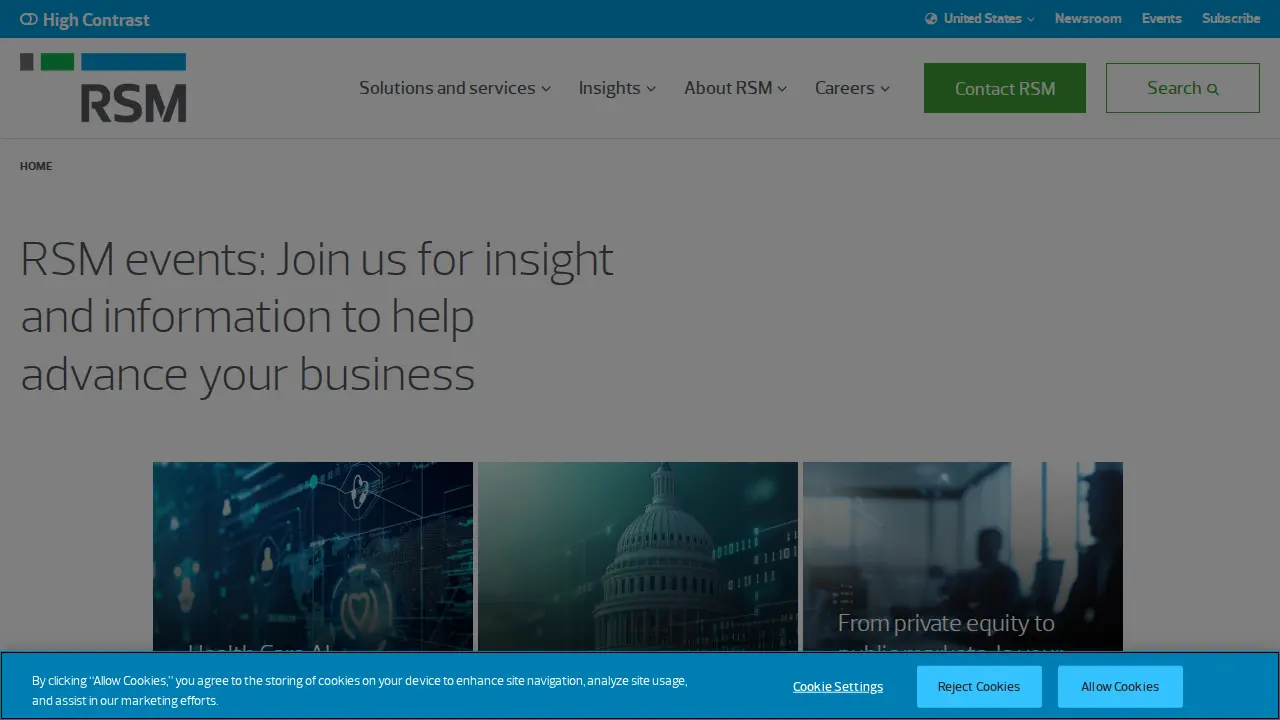Image resolution: width=1280 pixels, height=720 pixels.
Task: Open the Newsroom link
Action: point(1088,18)
